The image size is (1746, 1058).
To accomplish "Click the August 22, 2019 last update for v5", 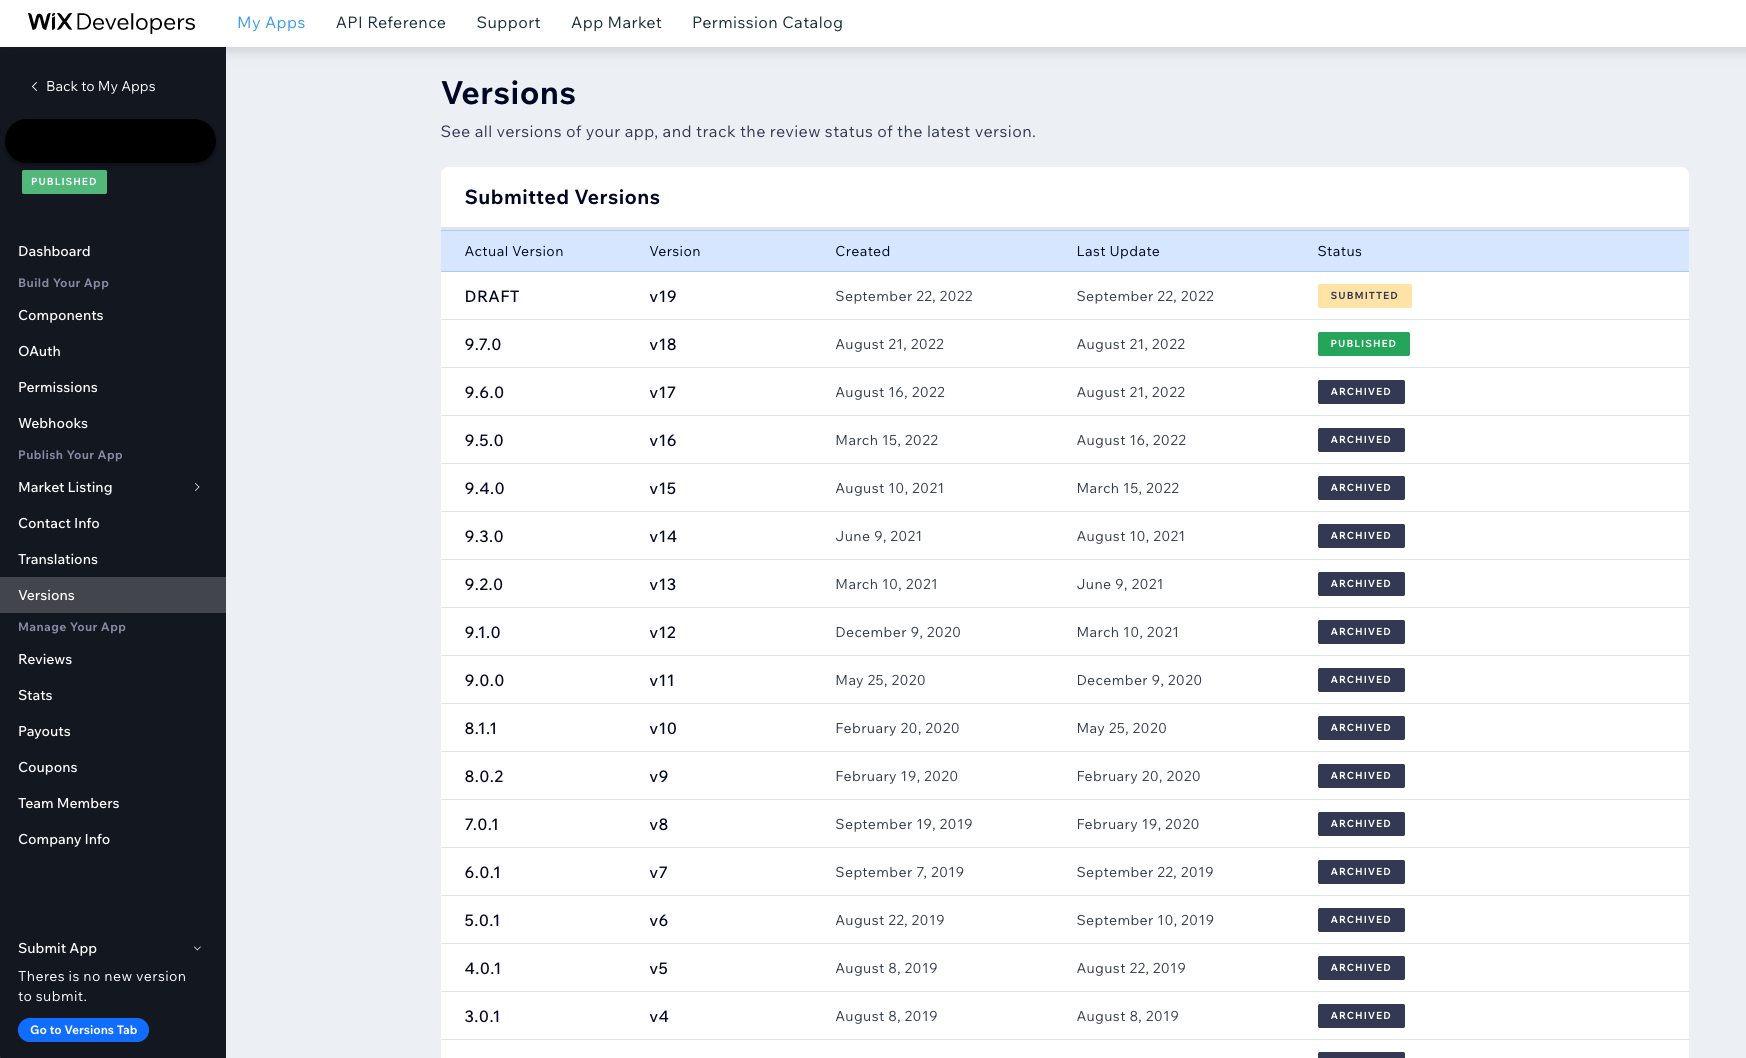I will point(1131,968).
